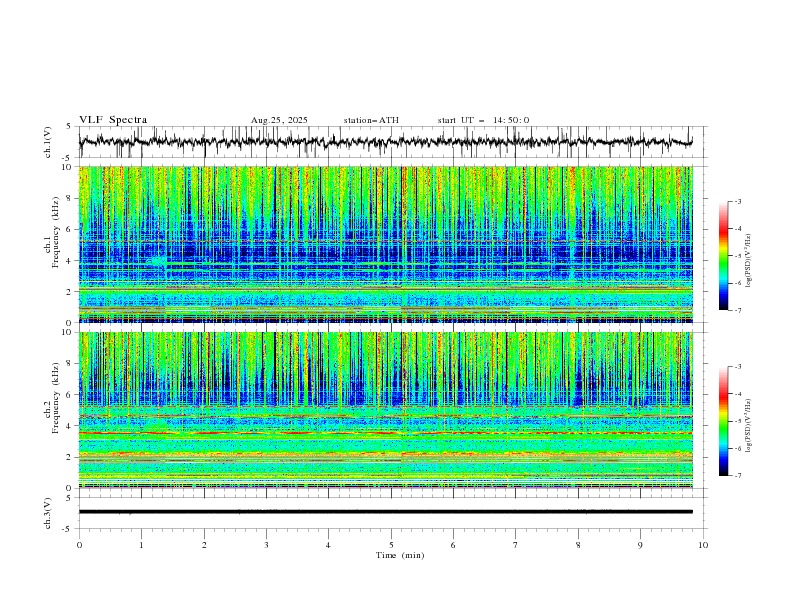Click the "VLF Spectra" plot title
This screenshot has height=612, width=792.
pyautogui.click(x=113, y=120)
